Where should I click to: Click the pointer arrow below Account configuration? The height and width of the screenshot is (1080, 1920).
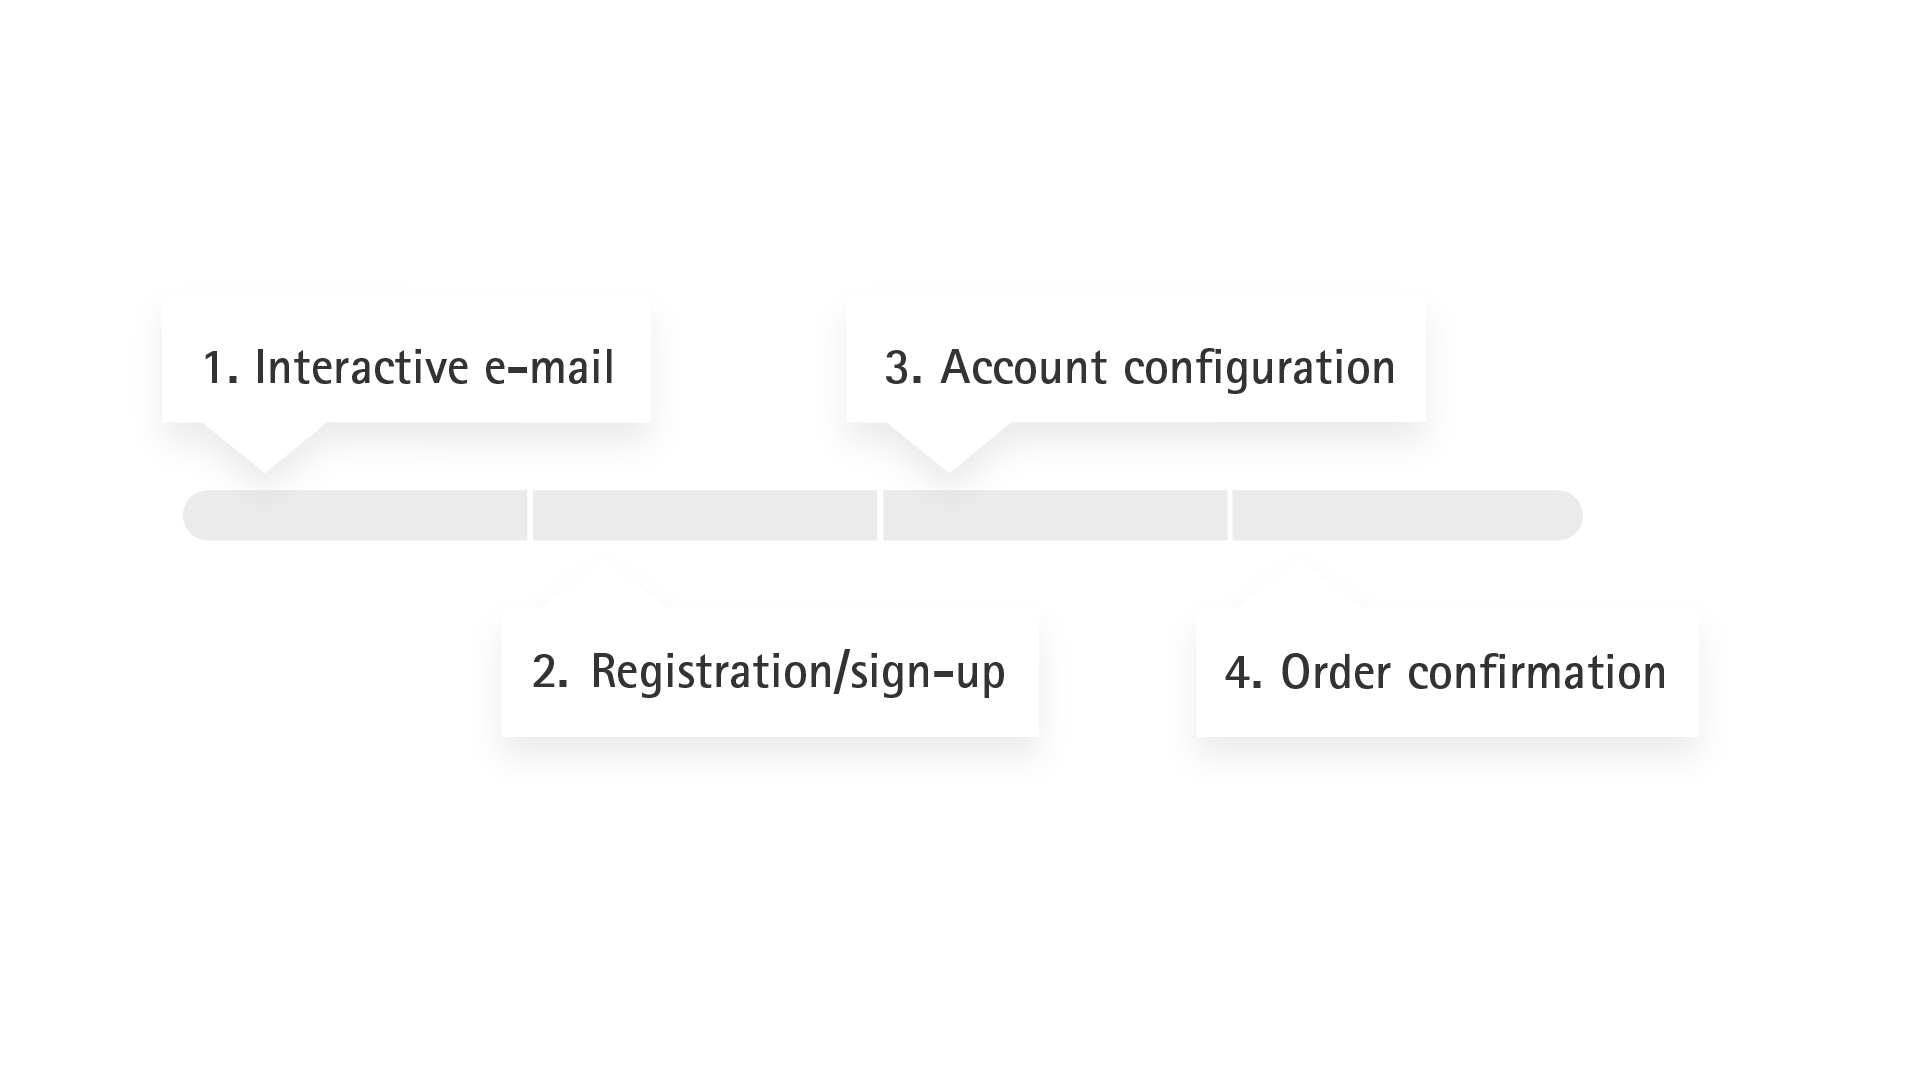[x=949, y=446]
